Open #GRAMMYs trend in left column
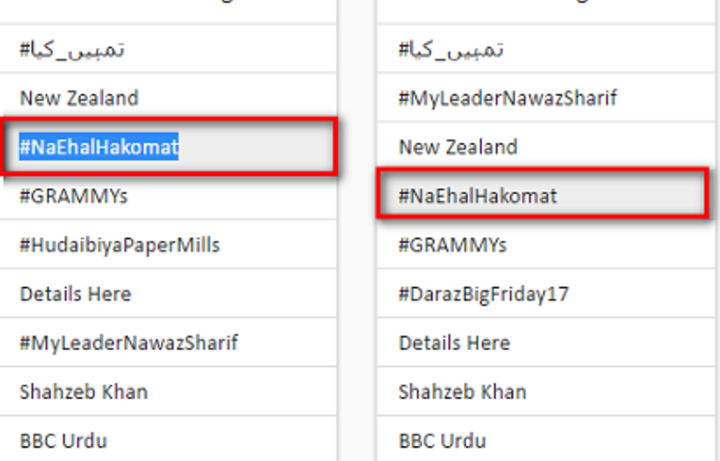 click(x=73, y=196)
